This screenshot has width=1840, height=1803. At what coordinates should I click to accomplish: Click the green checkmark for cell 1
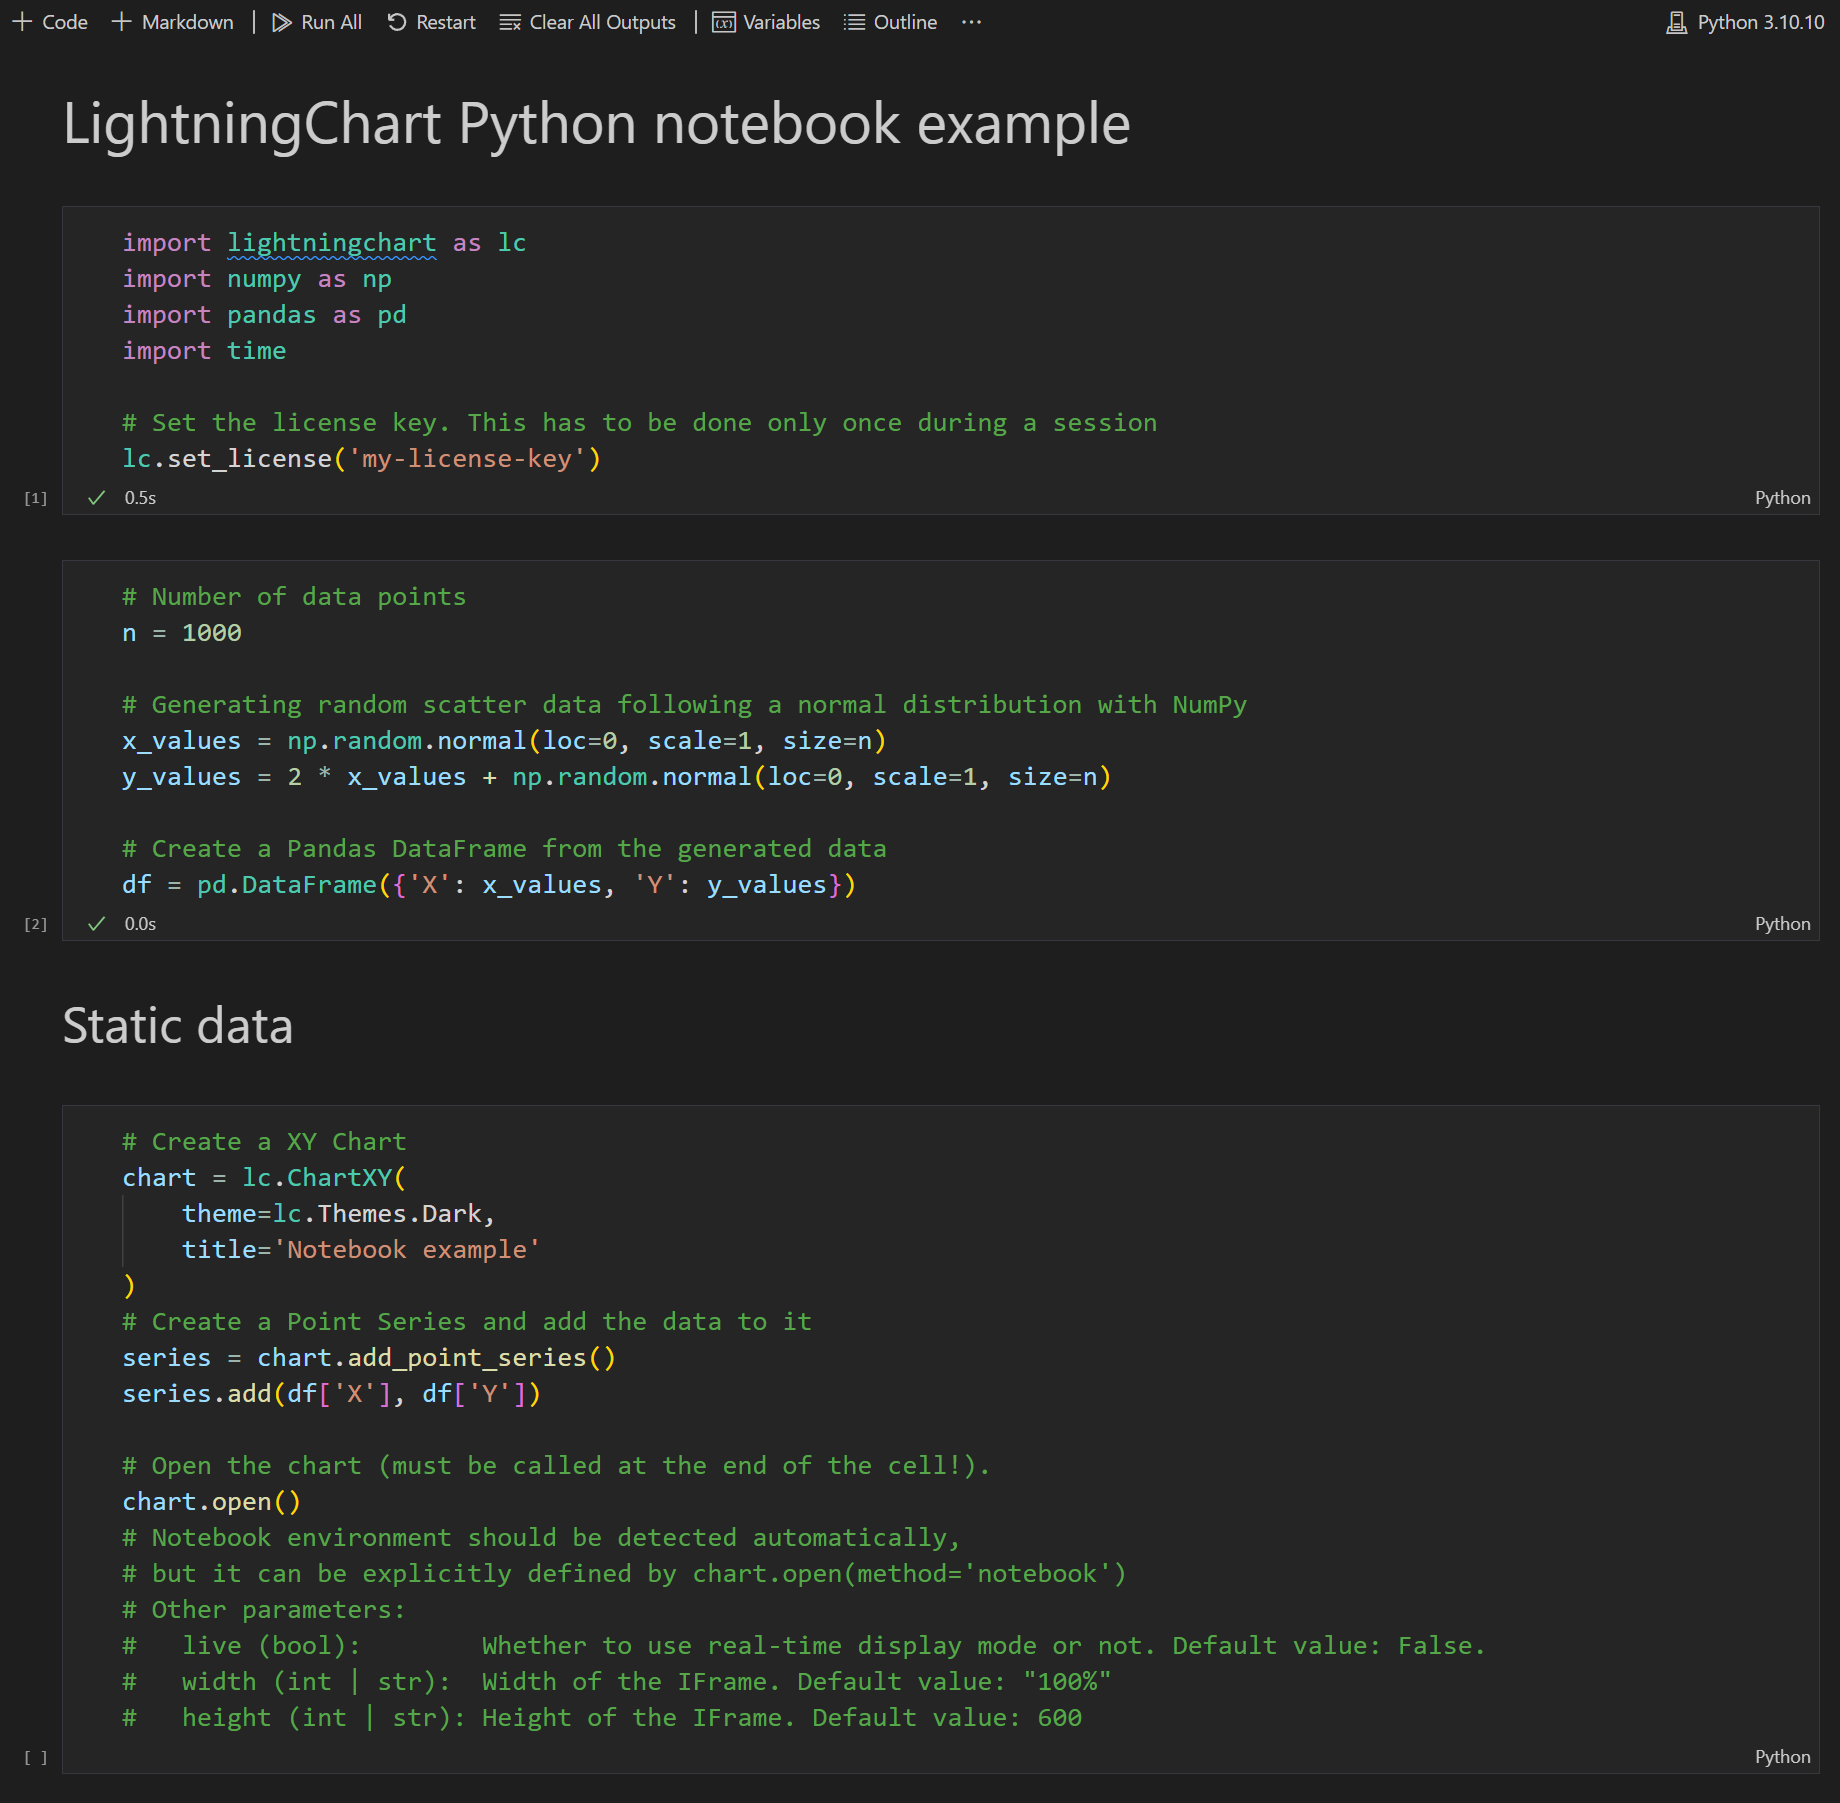pos(96,498)
